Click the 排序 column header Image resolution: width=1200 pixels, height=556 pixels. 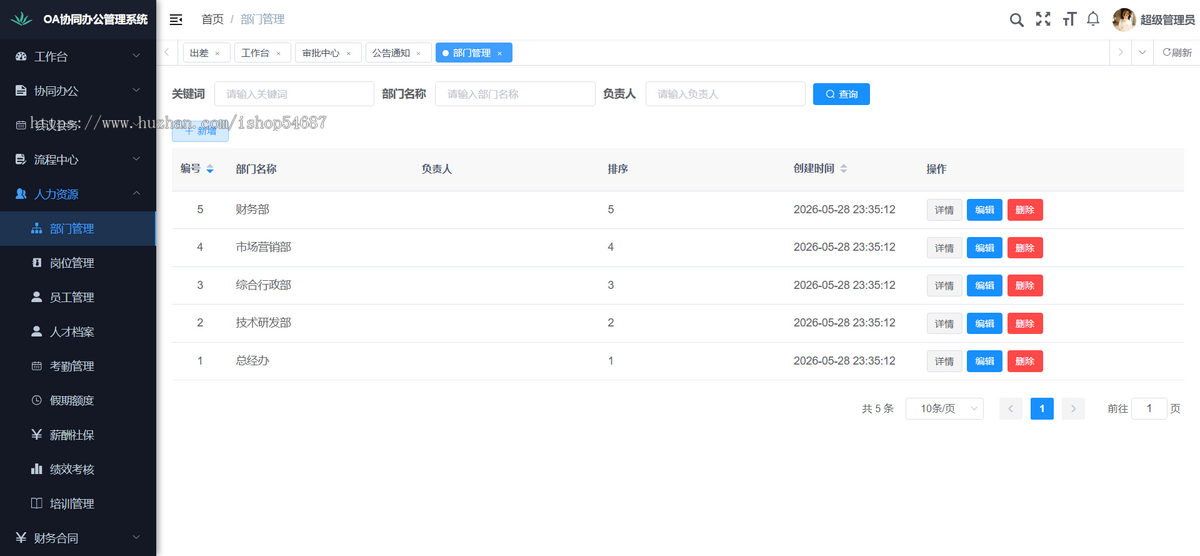click(618, 169)
